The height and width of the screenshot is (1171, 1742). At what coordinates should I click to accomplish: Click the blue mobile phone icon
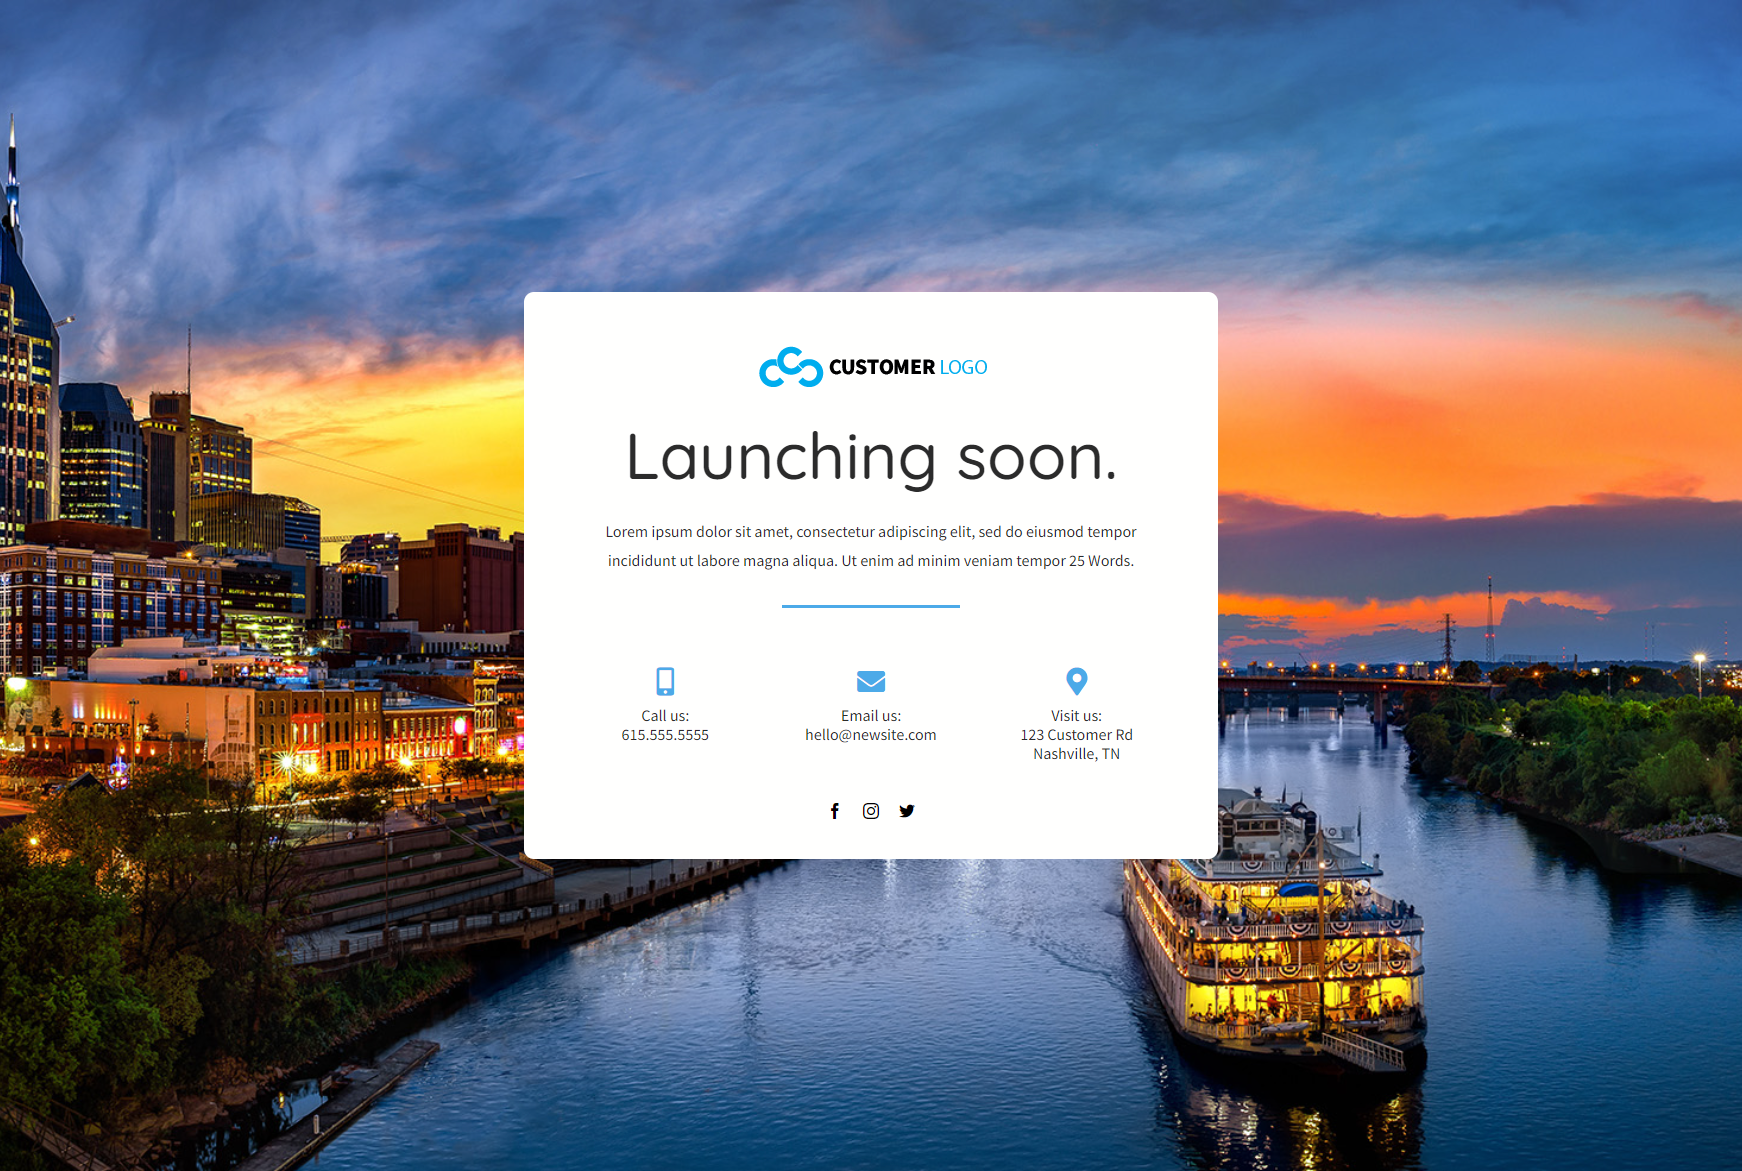point(665,681)
